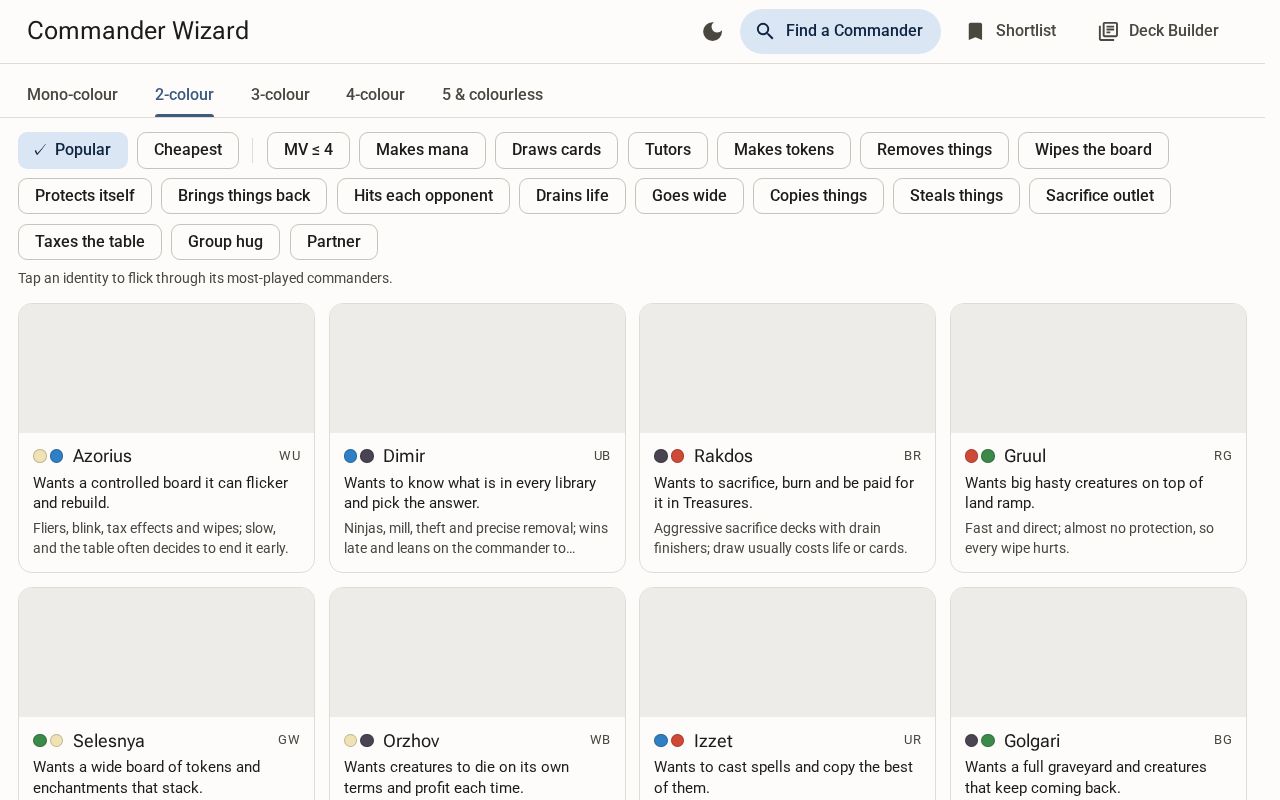Click the Golgari card title
Viewport: 1280px width, 800px height.
(x=1032, y=741)
